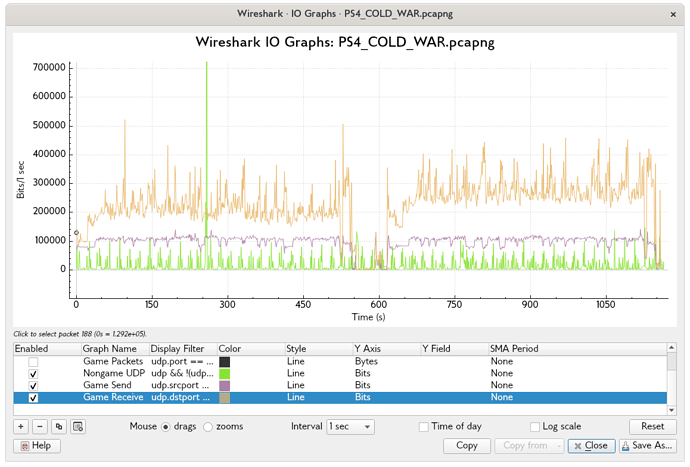Disable the Nongame UDP graph

coord(33,373)
